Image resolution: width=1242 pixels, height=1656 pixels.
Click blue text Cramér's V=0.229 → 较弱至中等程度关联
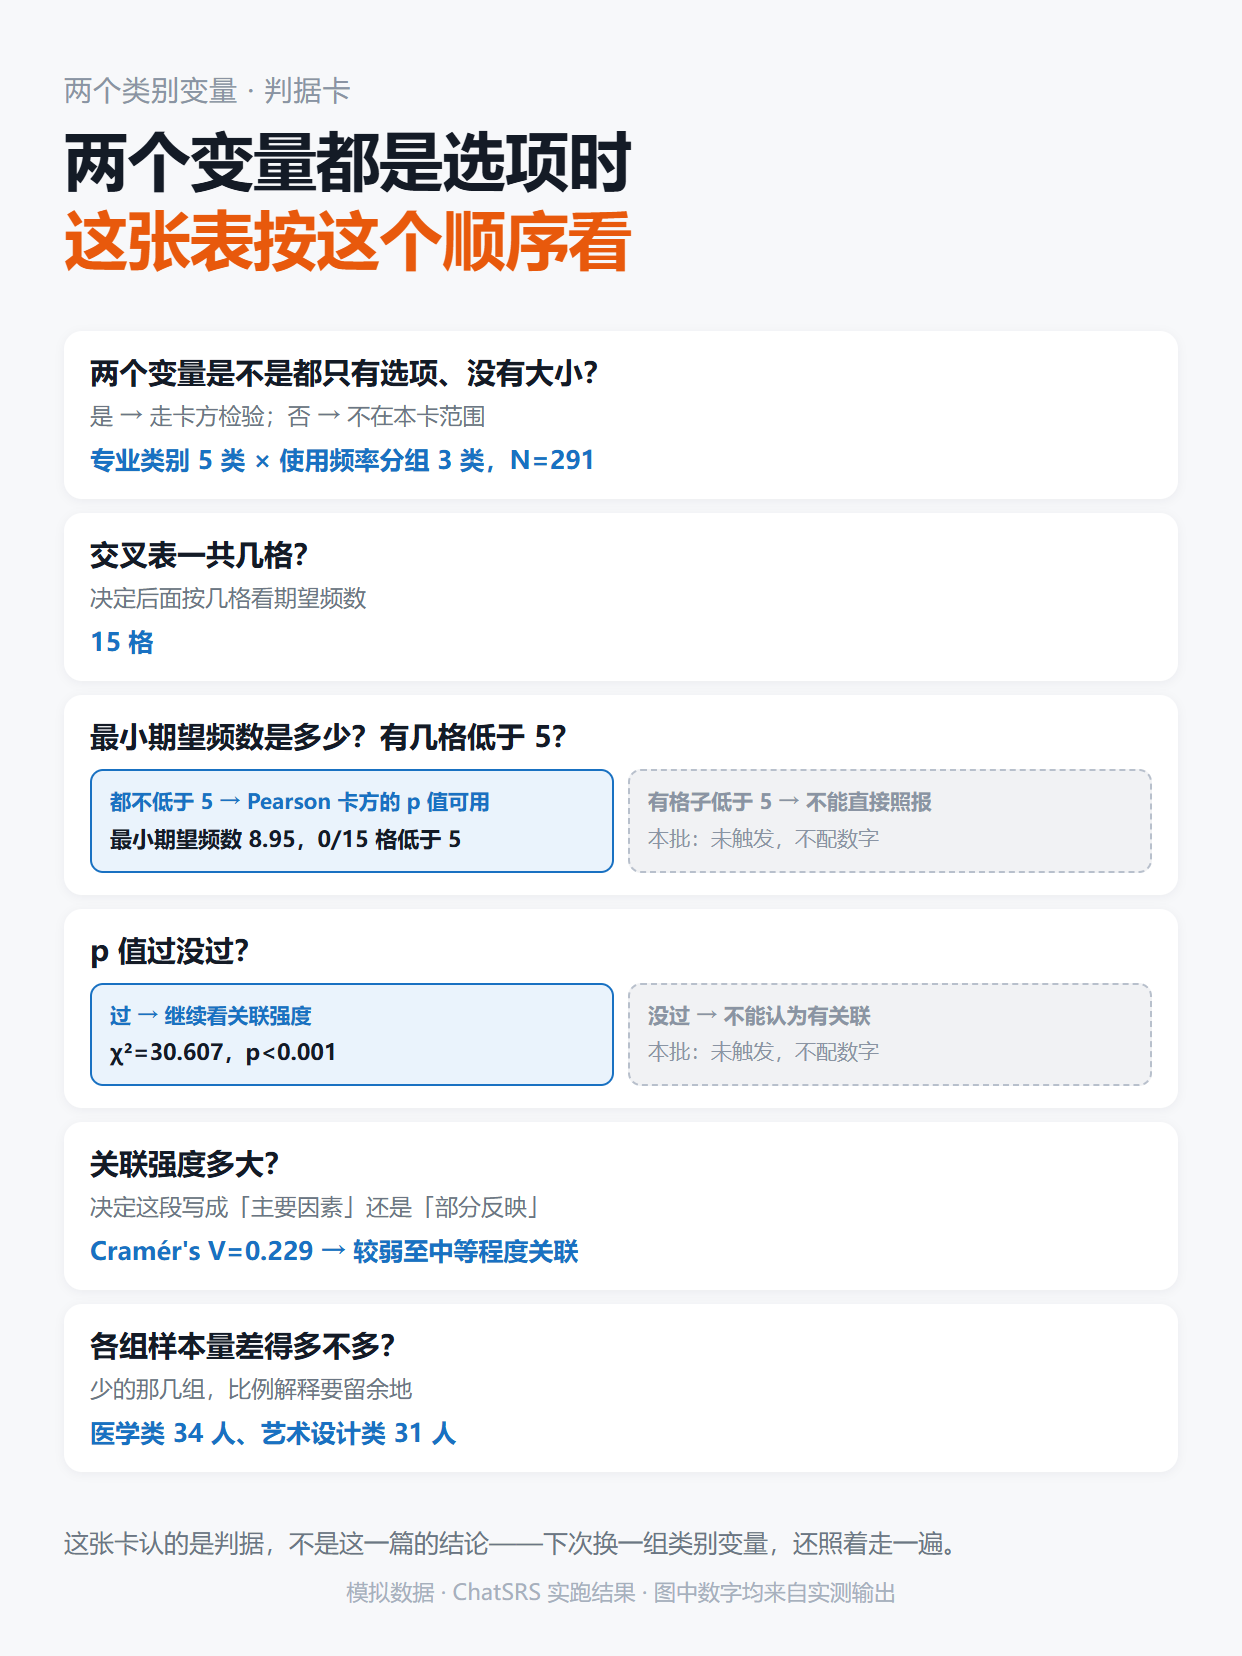334,1251
